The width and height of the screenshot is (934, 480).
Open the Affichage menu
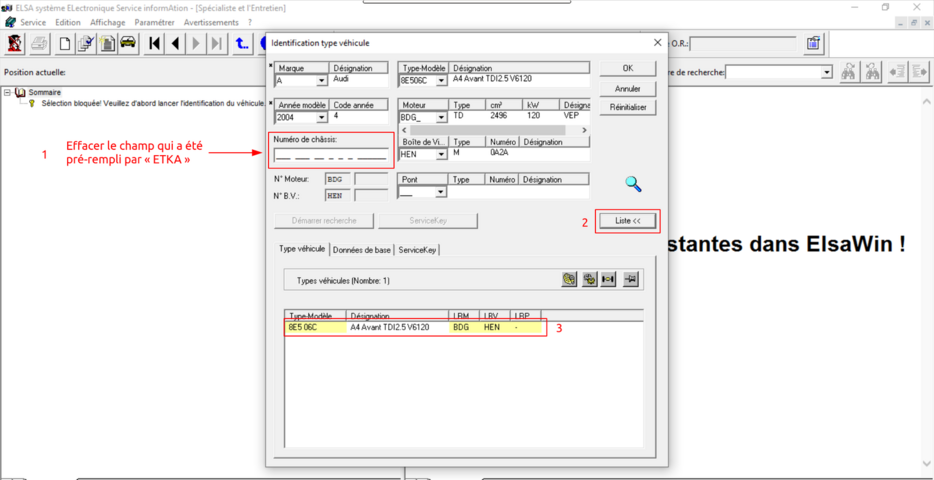coord(108,22)
